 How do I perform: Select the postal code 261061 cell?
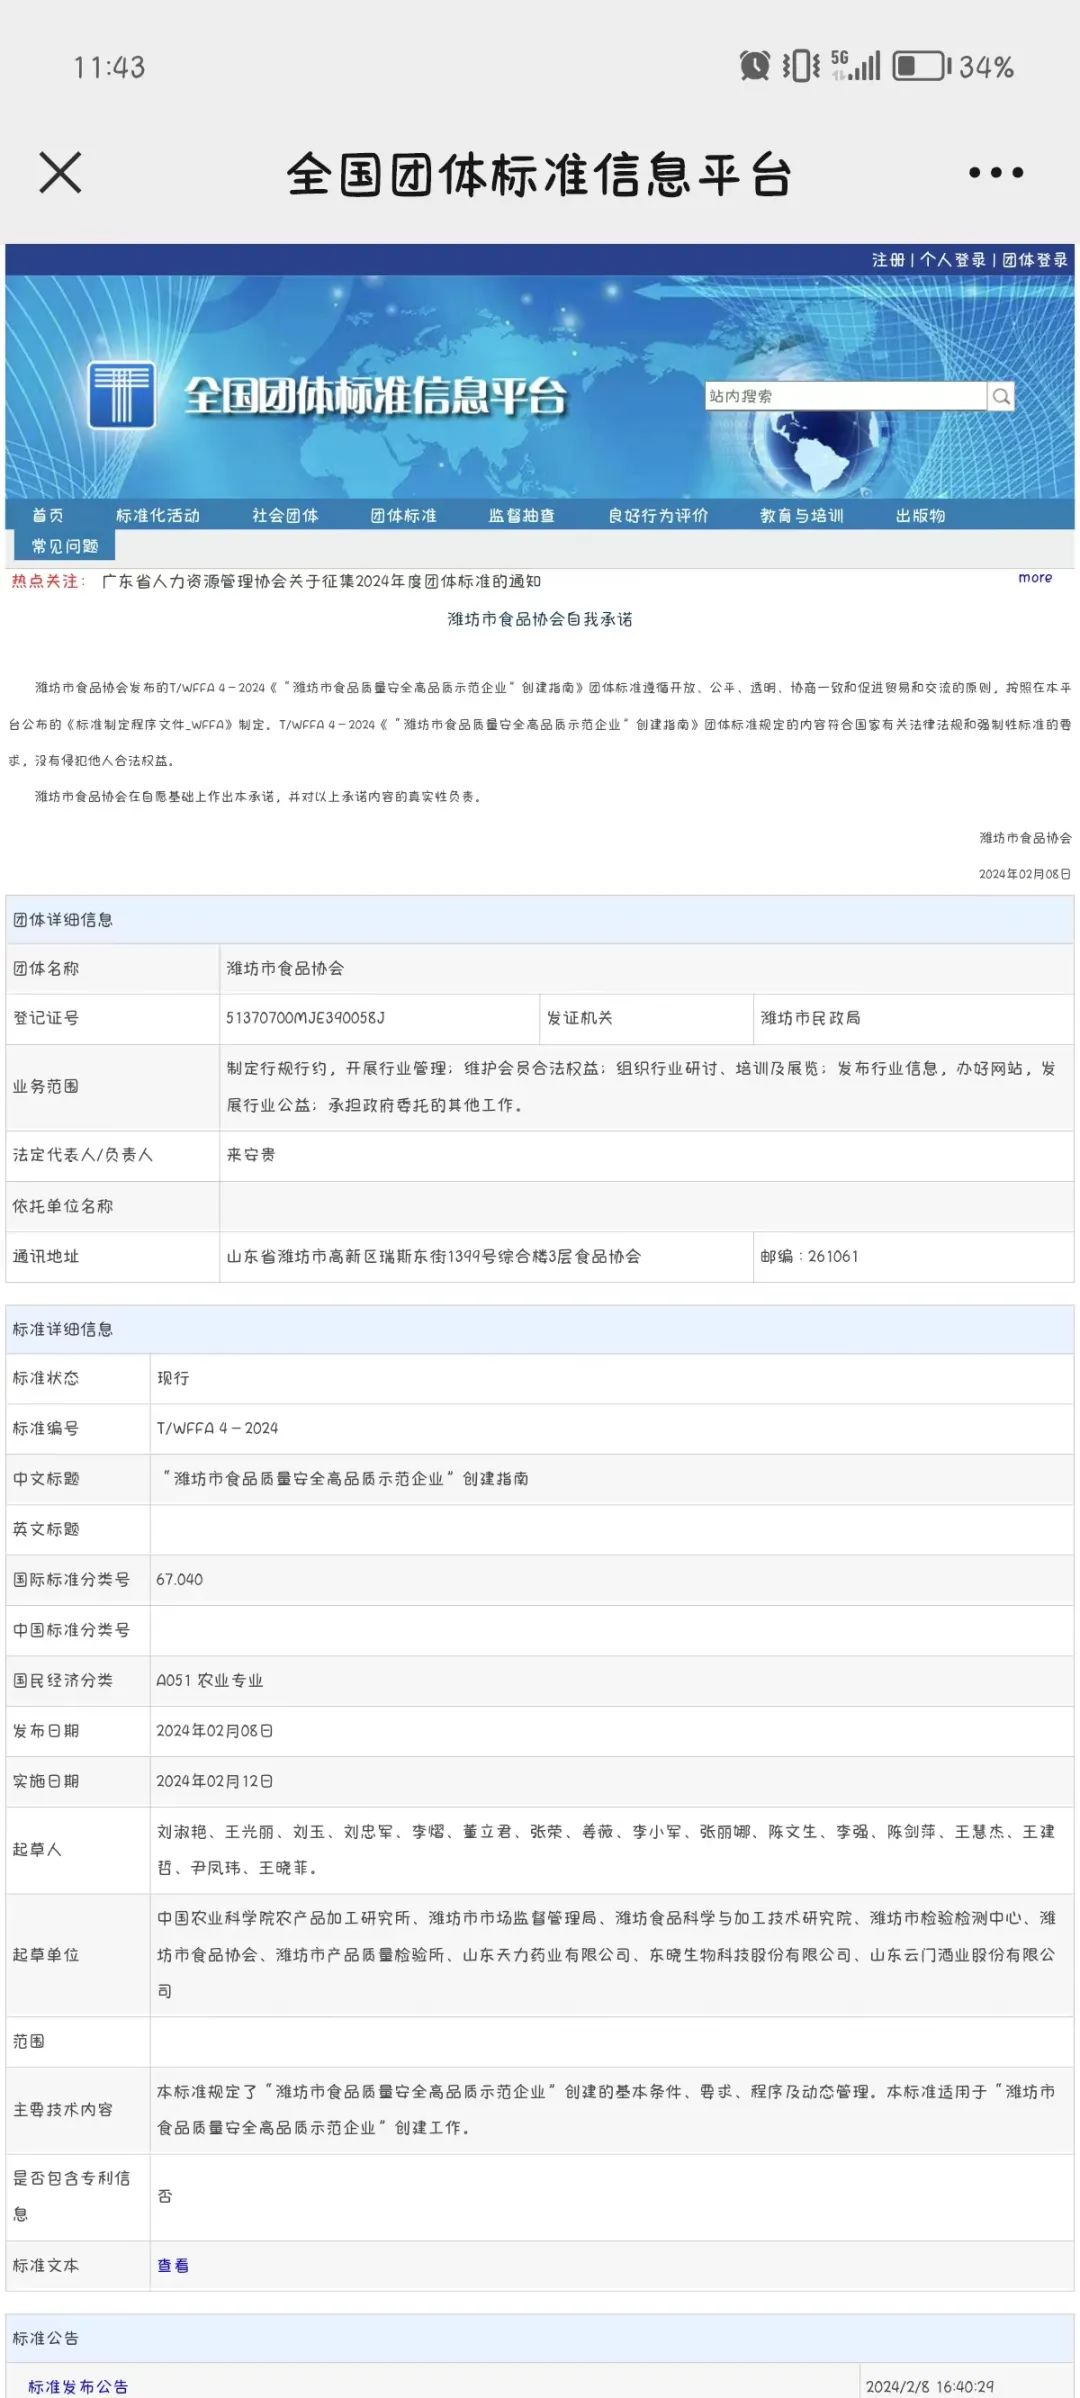pyautogui.click(x=913, y=1257)
